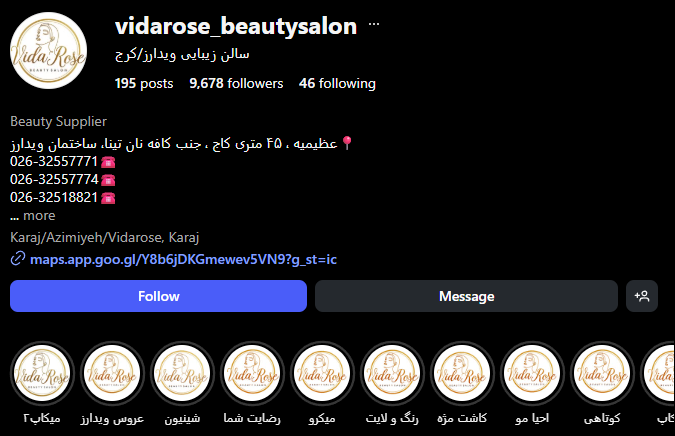Viewport: 675px width, 436px height.
Task: Open the شینیون story highlight
Action: 182,374
